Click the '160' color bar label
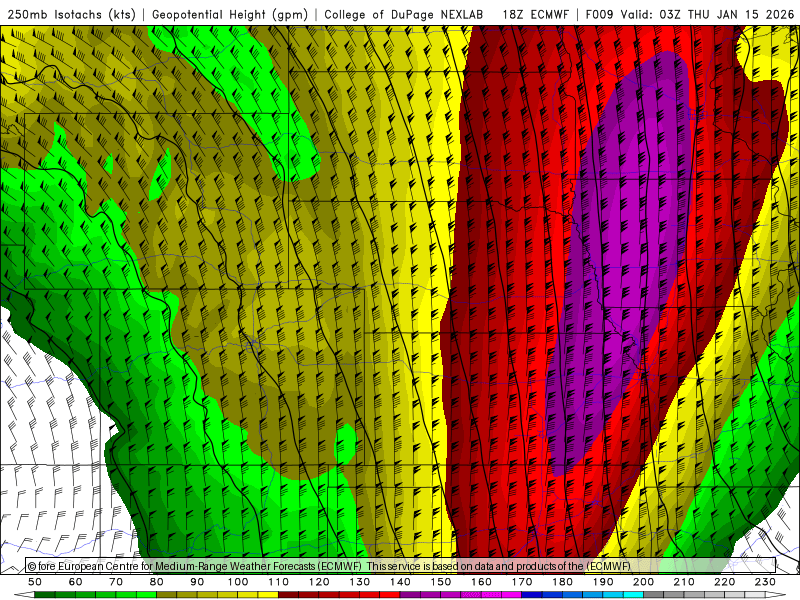 click(481, 582)
